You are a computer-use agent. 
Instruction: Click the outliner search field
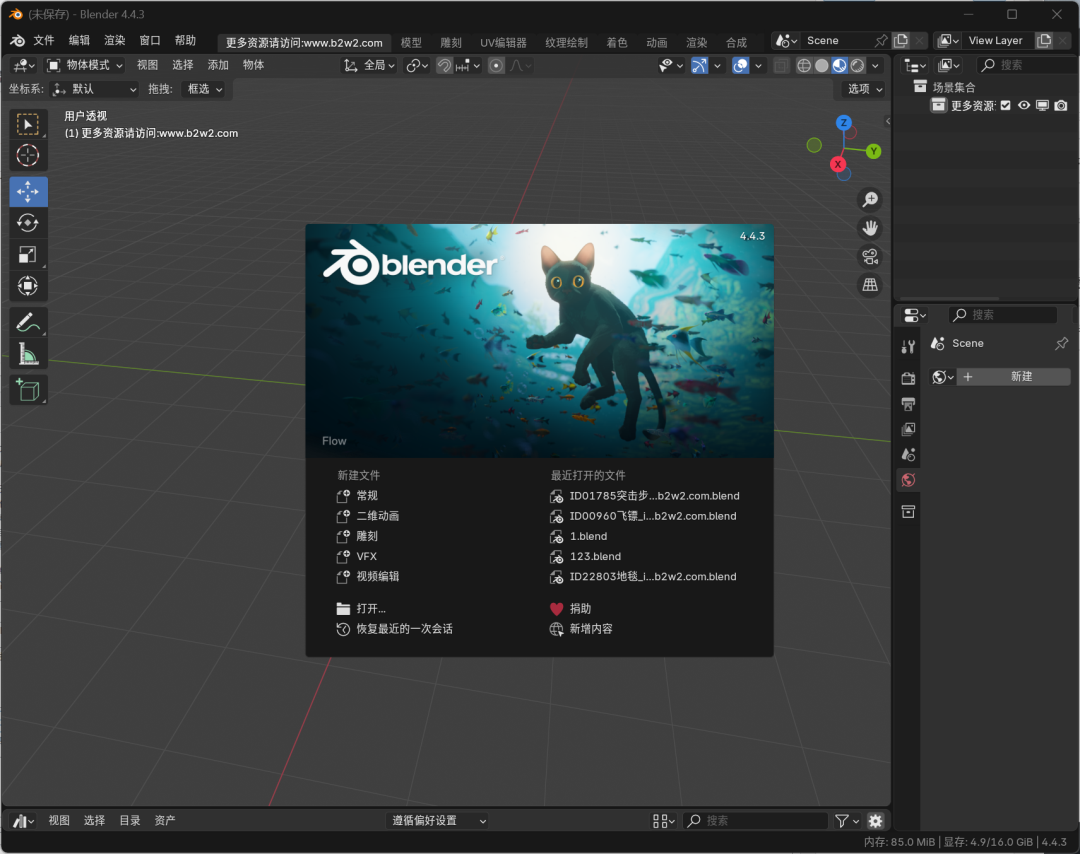click(1026, 65)
